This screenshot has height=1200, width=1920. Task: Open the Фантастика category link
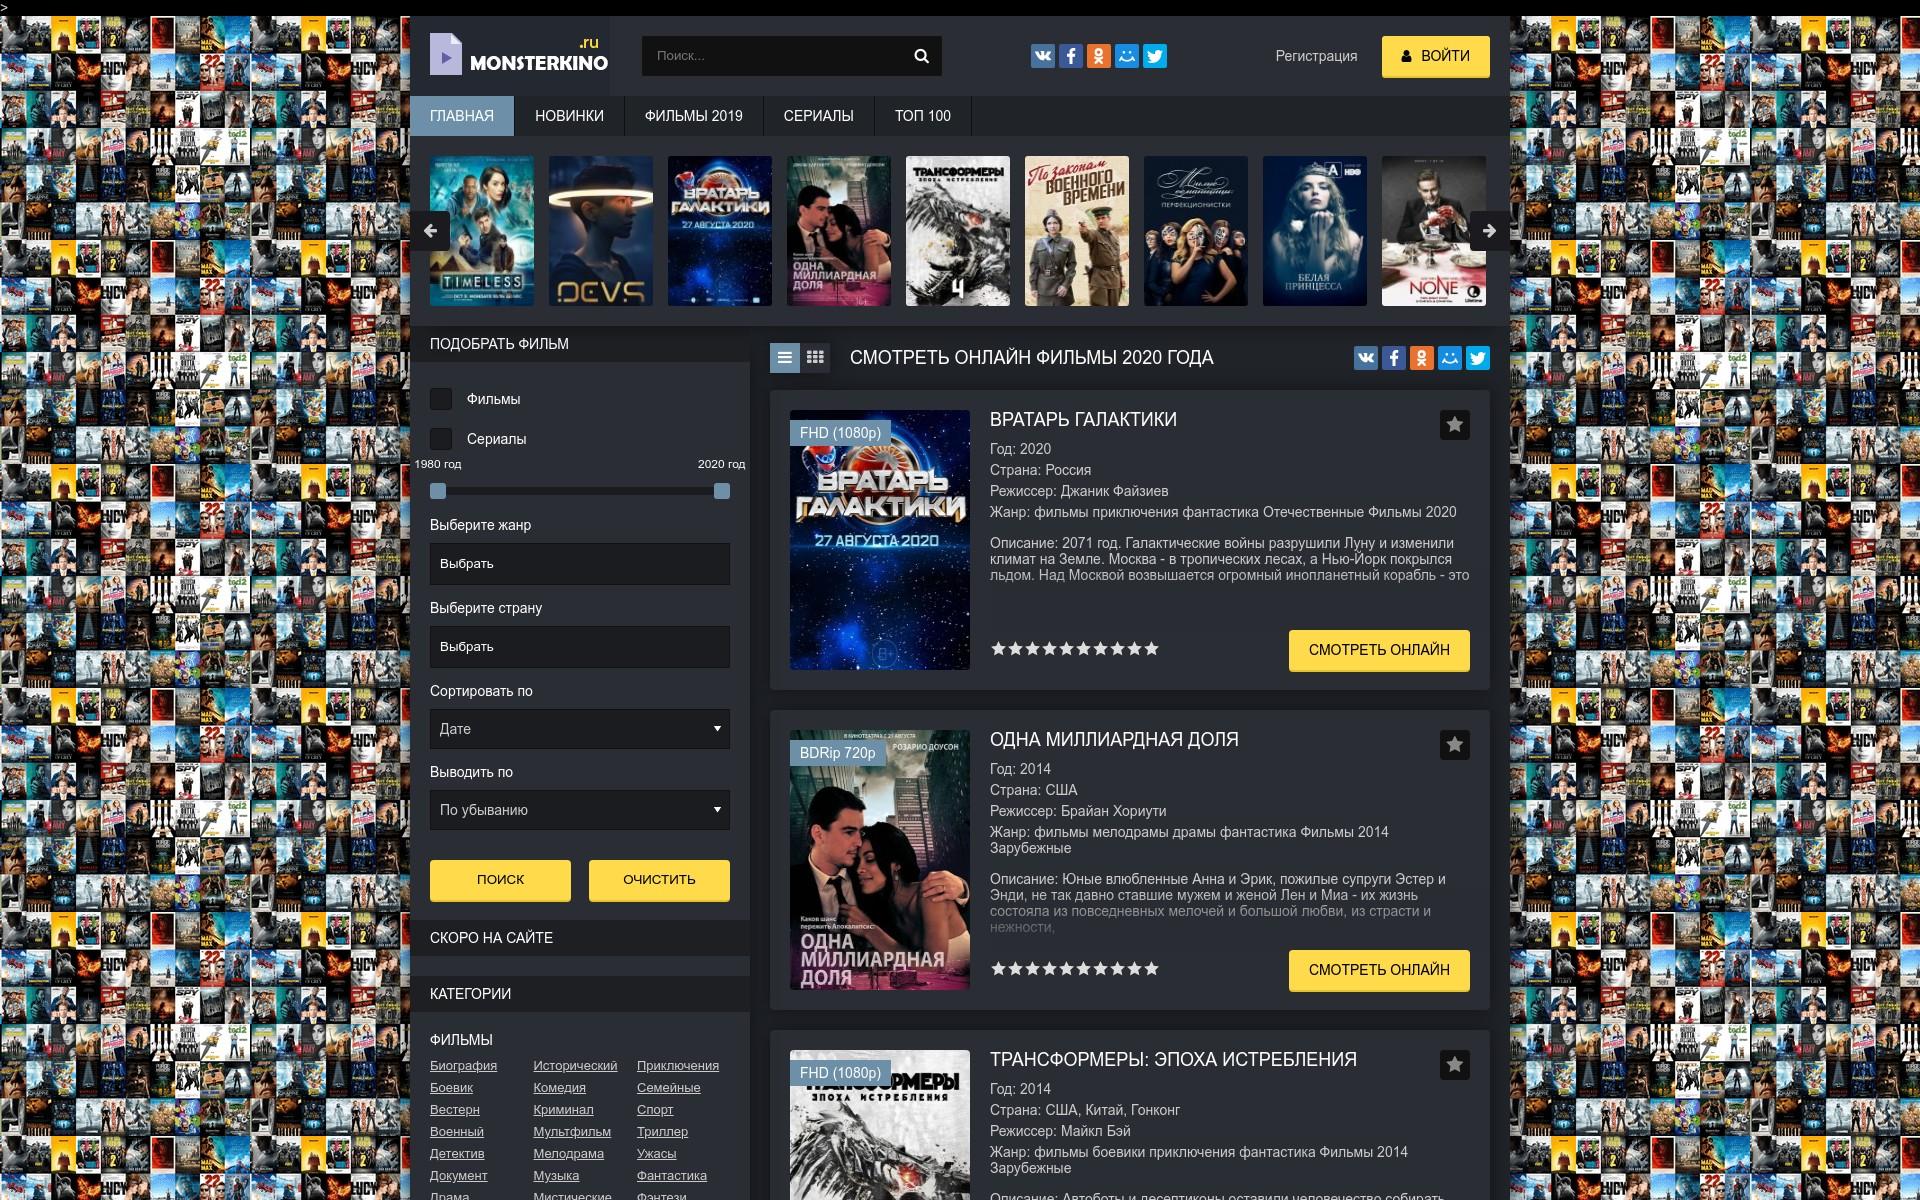pyautogui.click(x=672, y=1176)
